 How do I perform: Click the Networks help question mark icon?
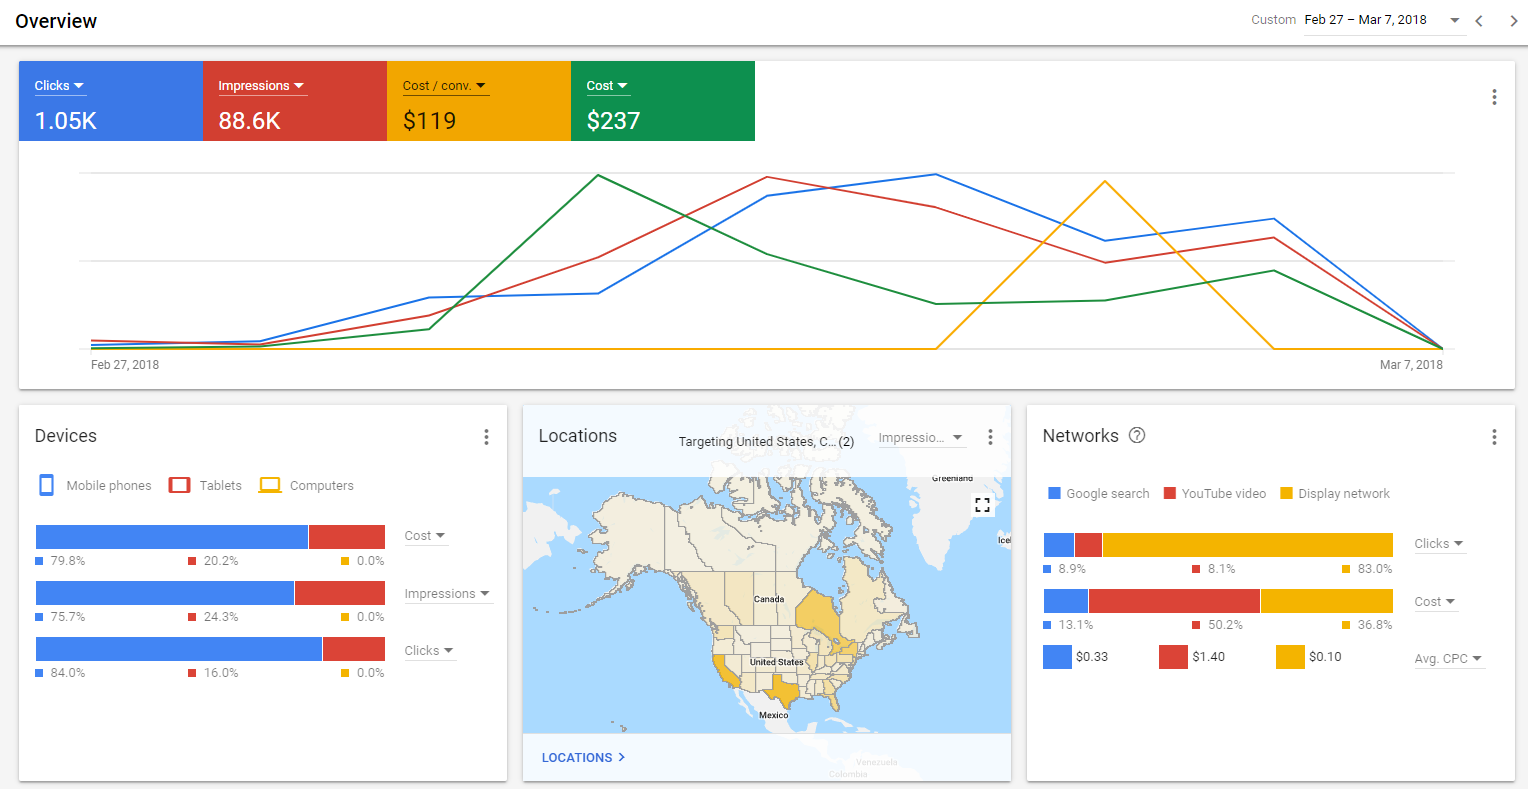[x=1137, y=435]
